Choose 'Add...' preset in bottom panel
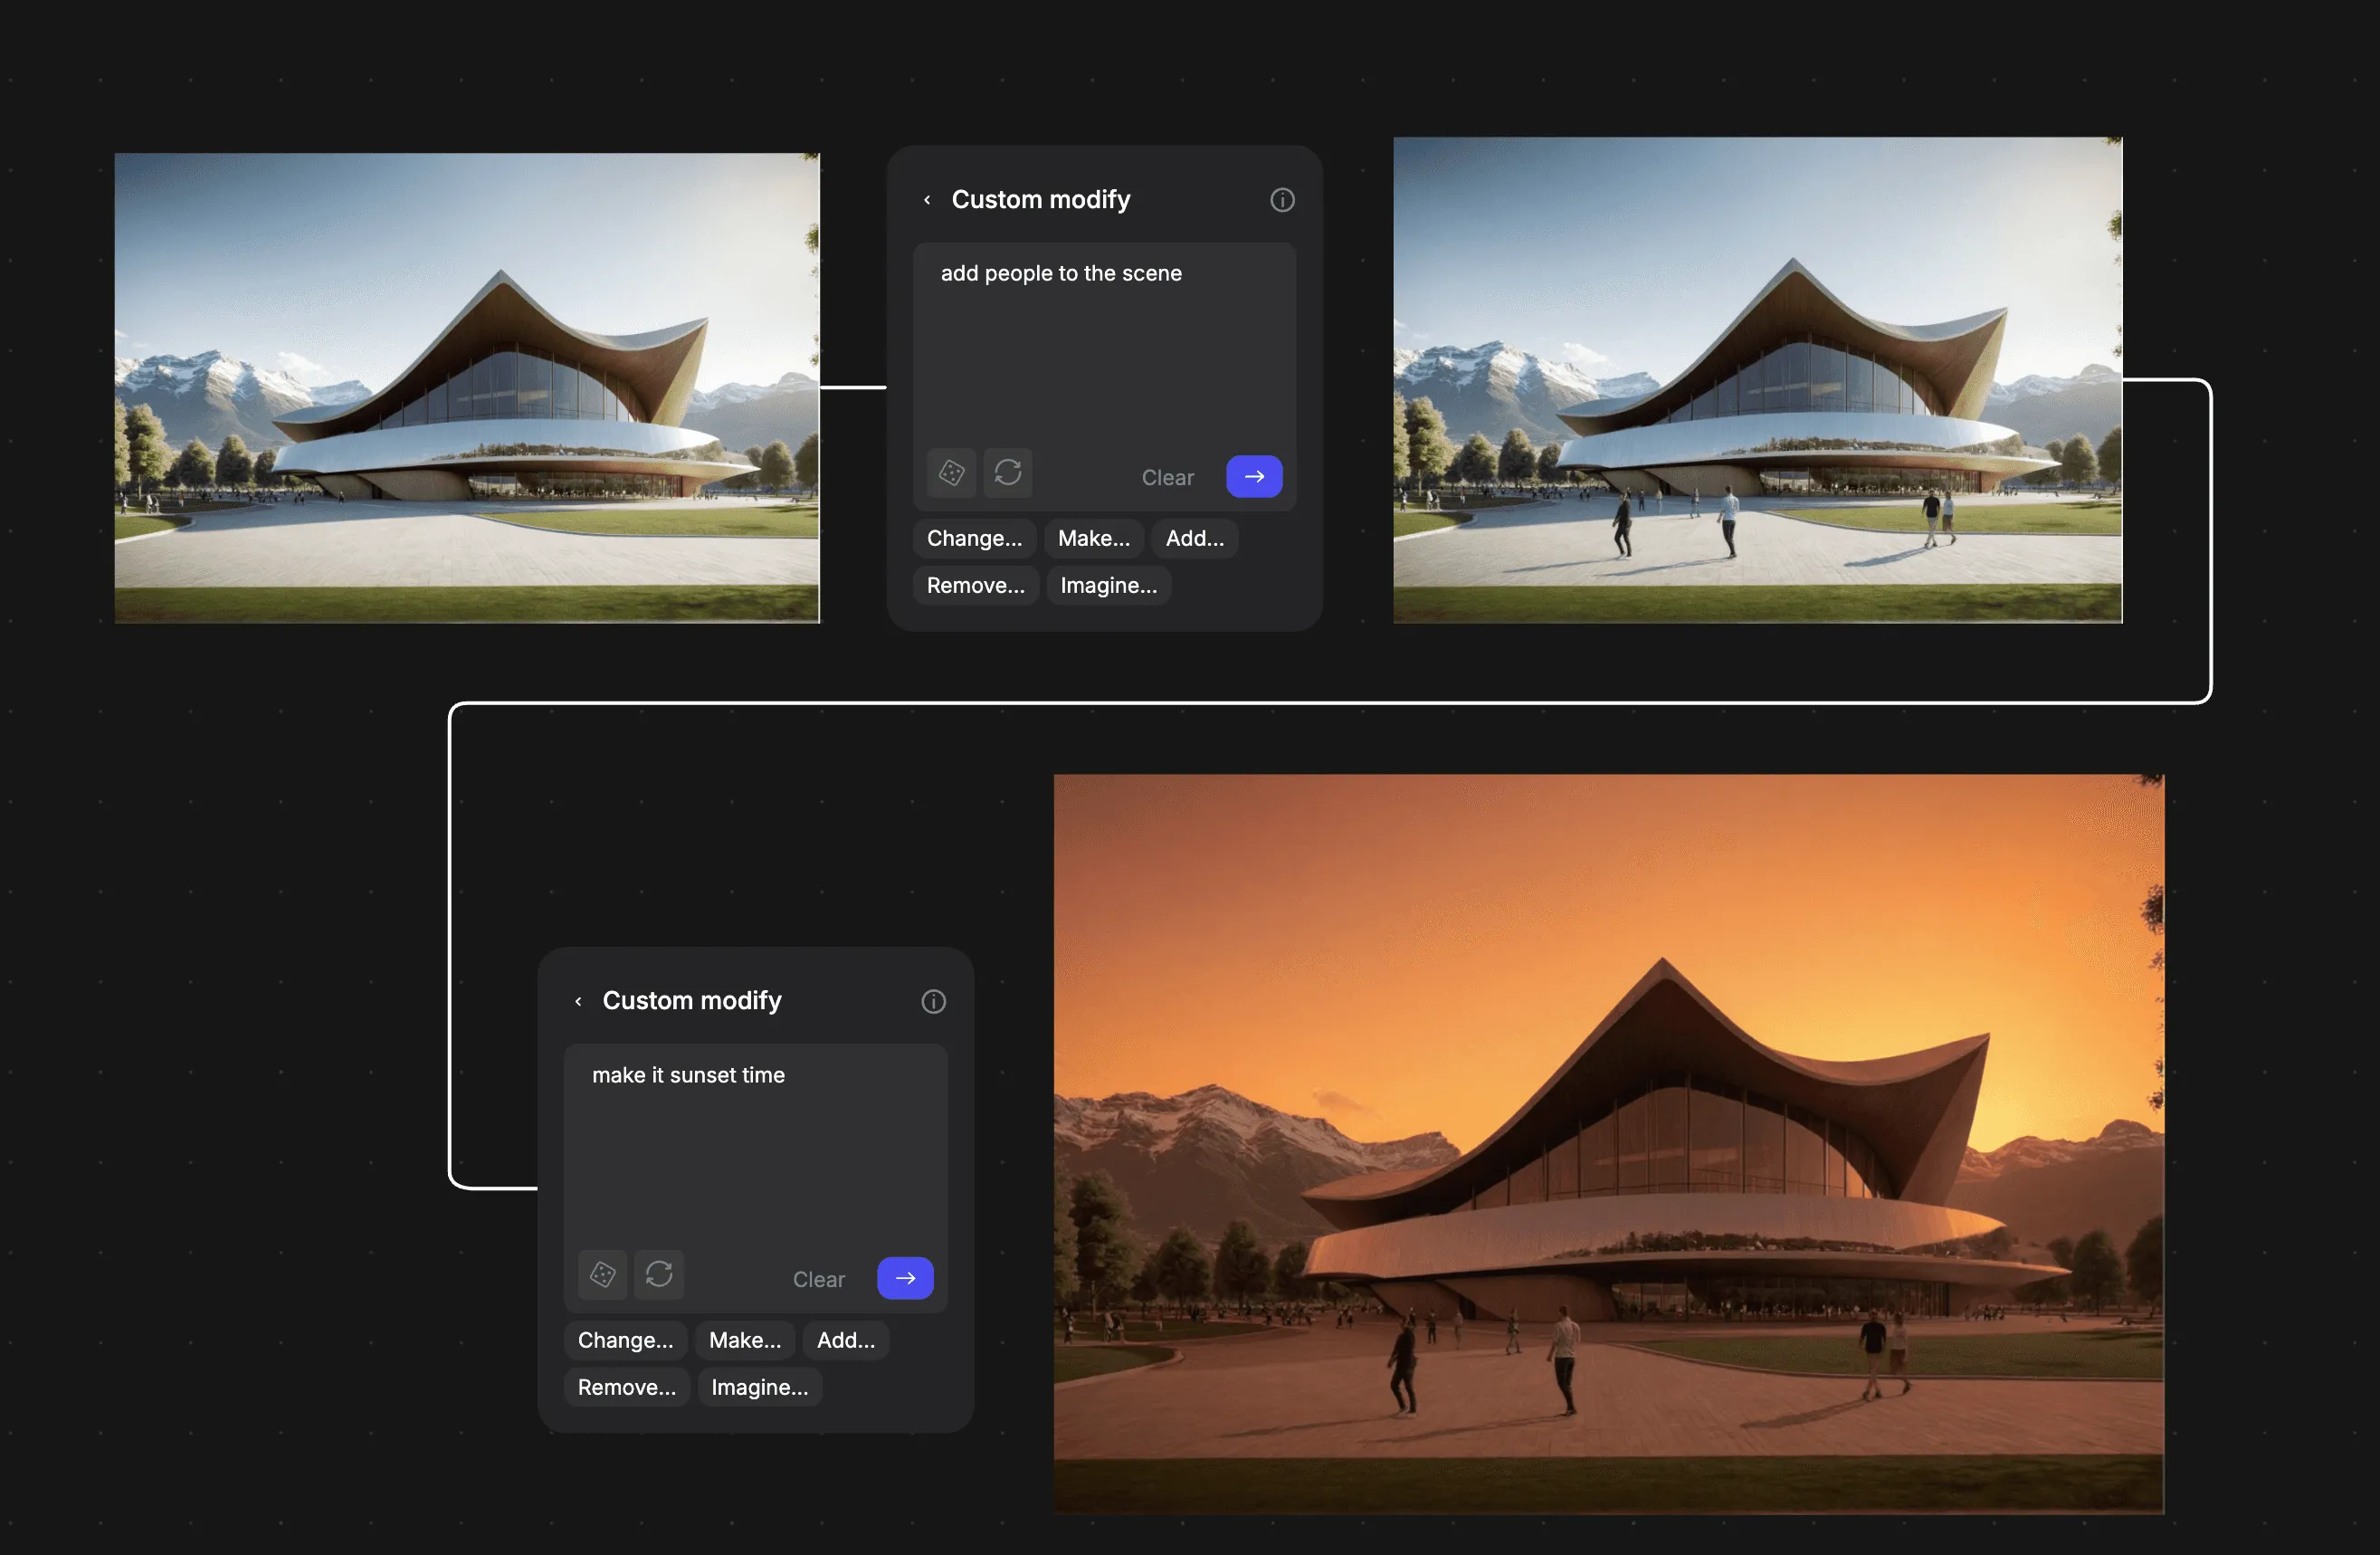The width and height of the screenshot is (2380, 1555). click(x=845, y=1341)
